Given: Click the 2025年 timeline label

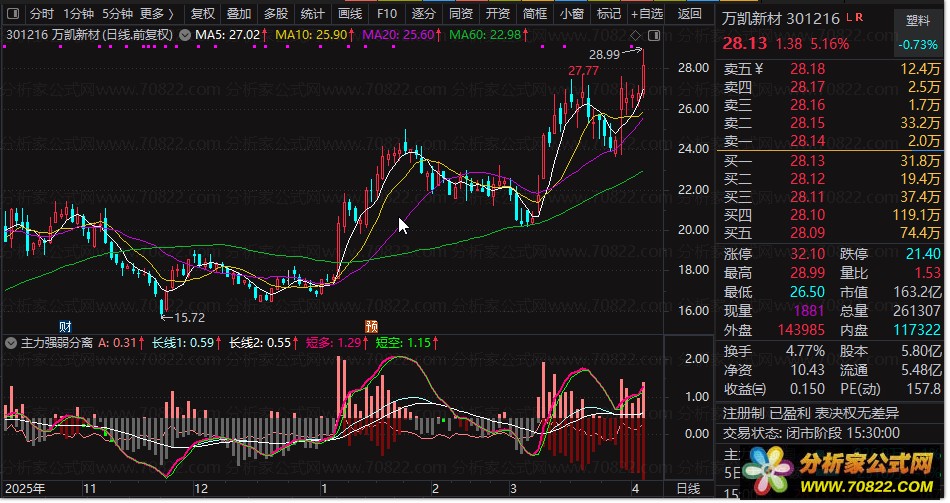Looking at the screenshot, I should click(25, 488).
